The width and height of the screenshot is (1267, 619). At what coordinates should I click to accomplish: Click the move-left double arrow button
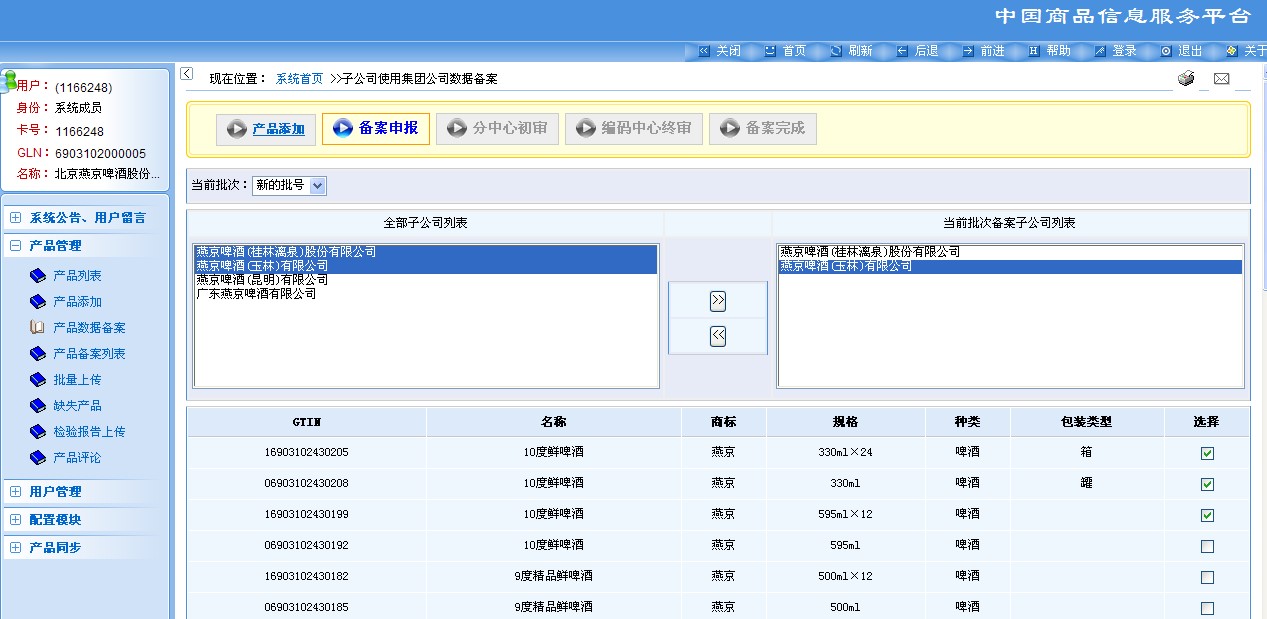pos(717,337)
